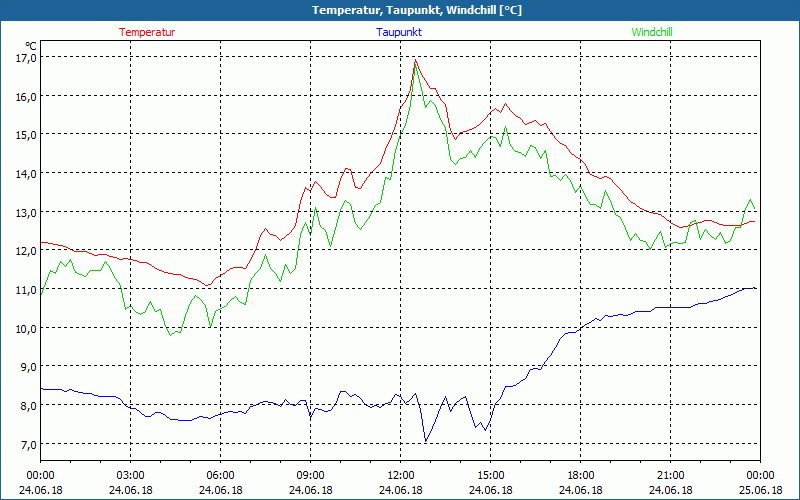The height and width of the screenshot is (500, 800).
Task: Click the 14,0 y-axis value
Action: coord(26,174)
